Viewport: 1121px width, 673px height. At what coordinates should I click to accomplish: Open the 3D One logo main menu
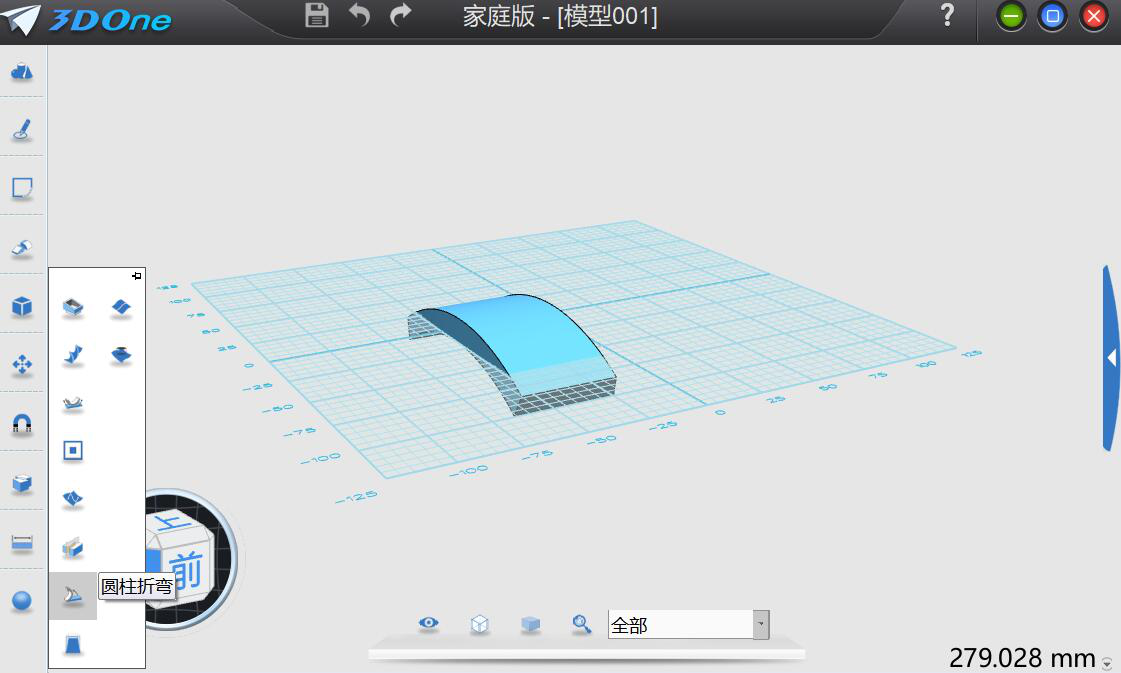pos(87,19)
